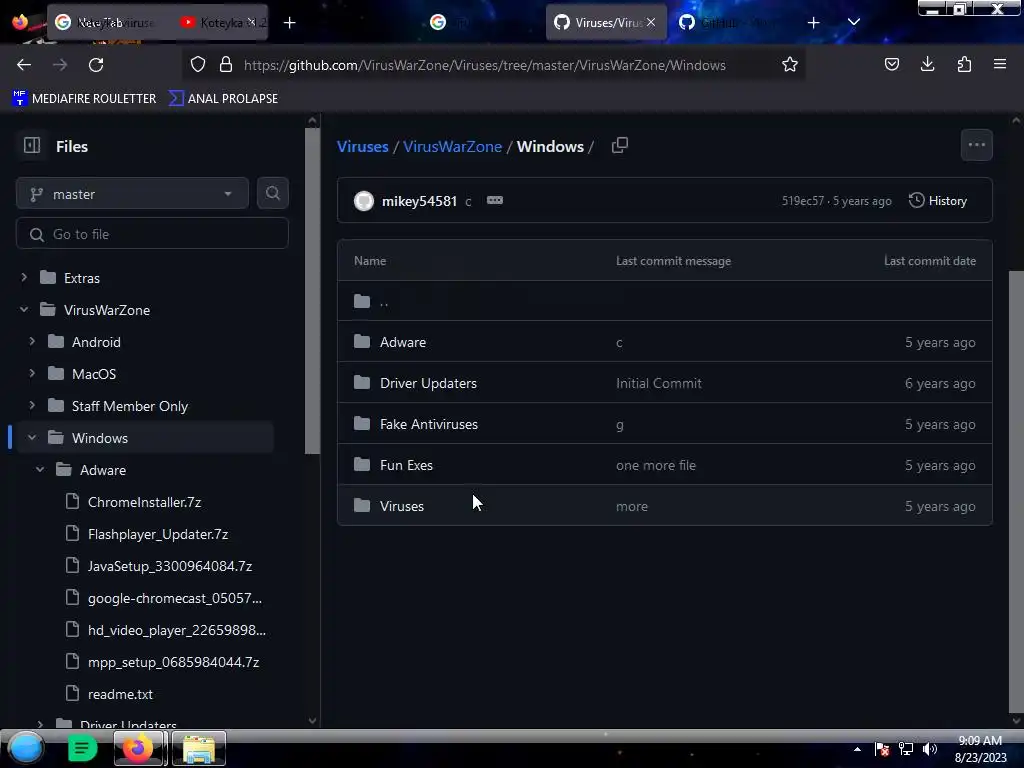Click mikey54581's avatar image
Image resolution: width=1024 pixels, height=768 pixels.
(x=364, y=200)
